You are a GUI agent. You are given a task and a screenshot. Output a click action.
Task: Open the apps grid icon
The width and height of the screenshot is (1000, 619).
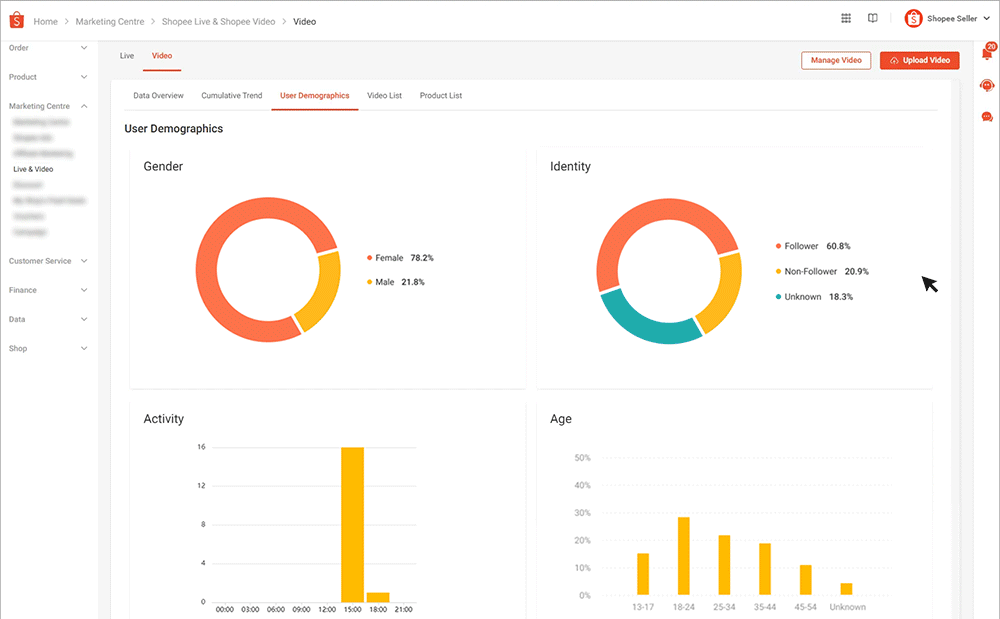[846, 18]
